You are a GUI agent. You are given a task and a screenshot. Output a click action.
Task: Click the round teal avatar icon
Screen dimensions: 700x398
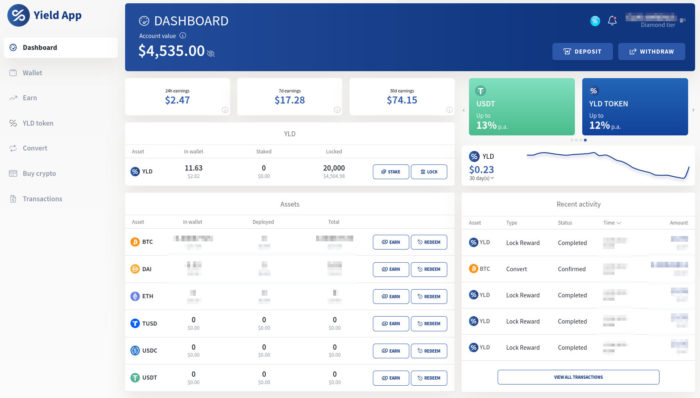point(595,21)
